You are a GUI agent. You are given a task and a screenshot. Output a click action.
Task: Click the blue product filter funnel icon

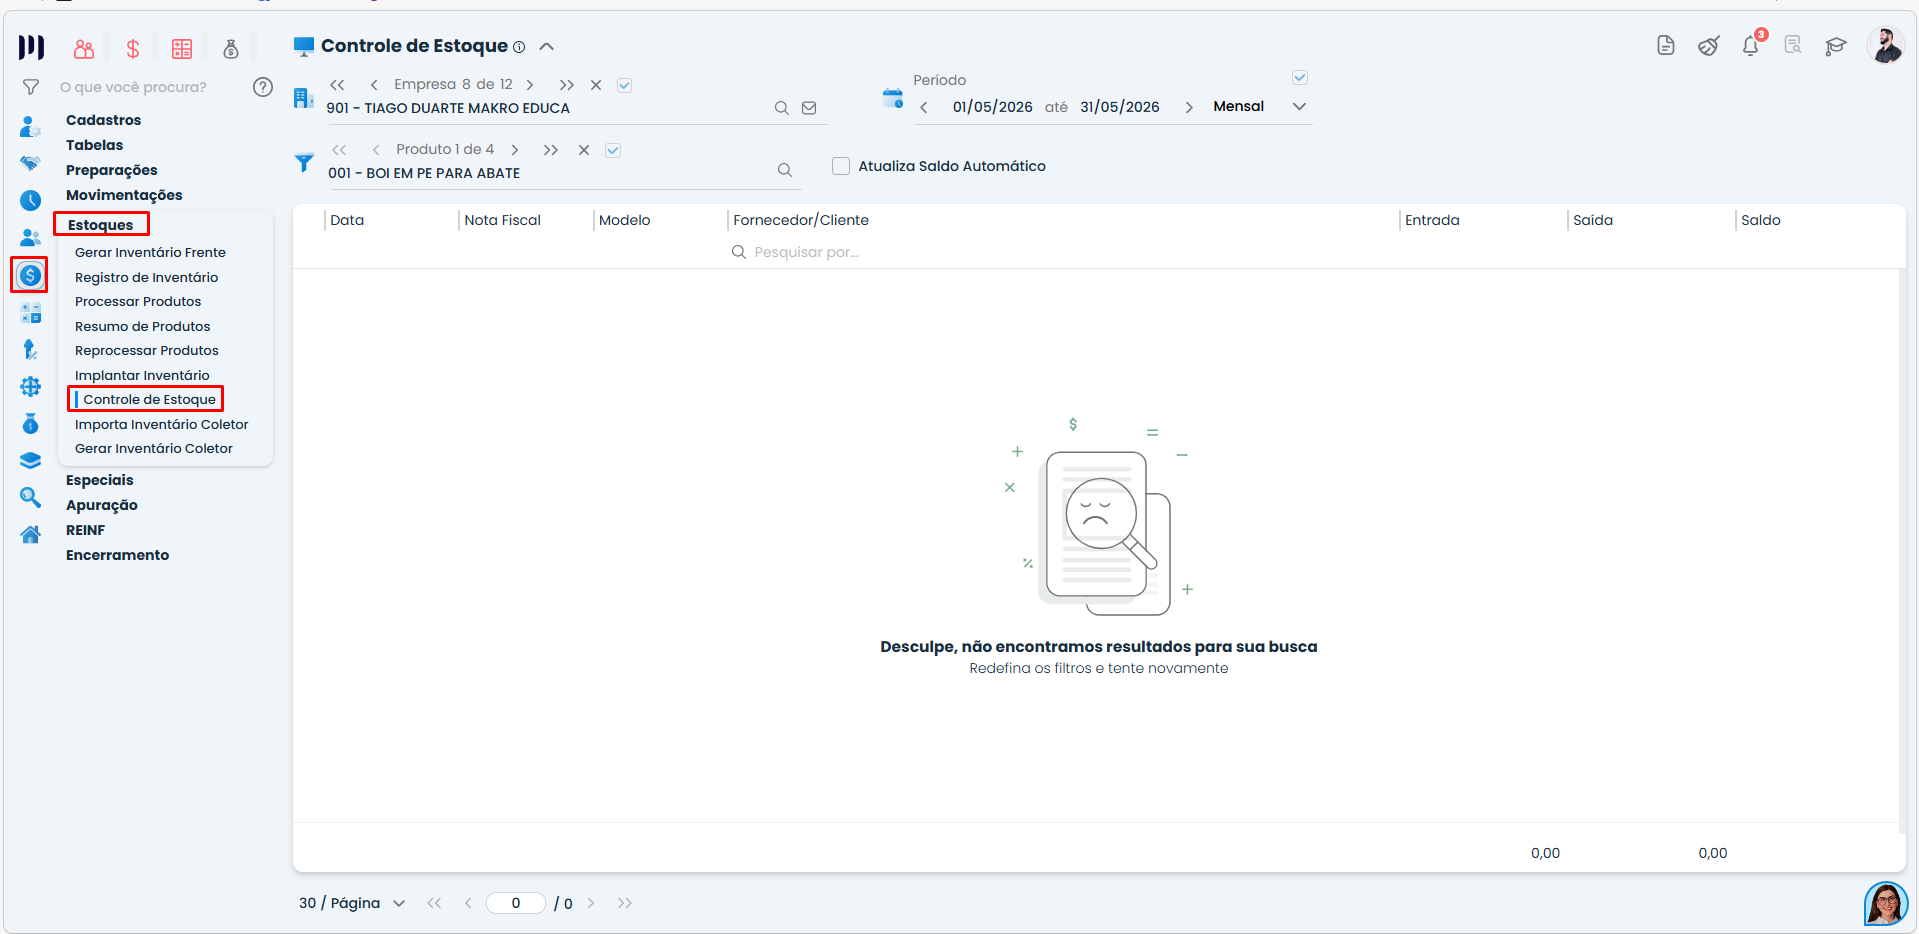(x=304, y=162)
